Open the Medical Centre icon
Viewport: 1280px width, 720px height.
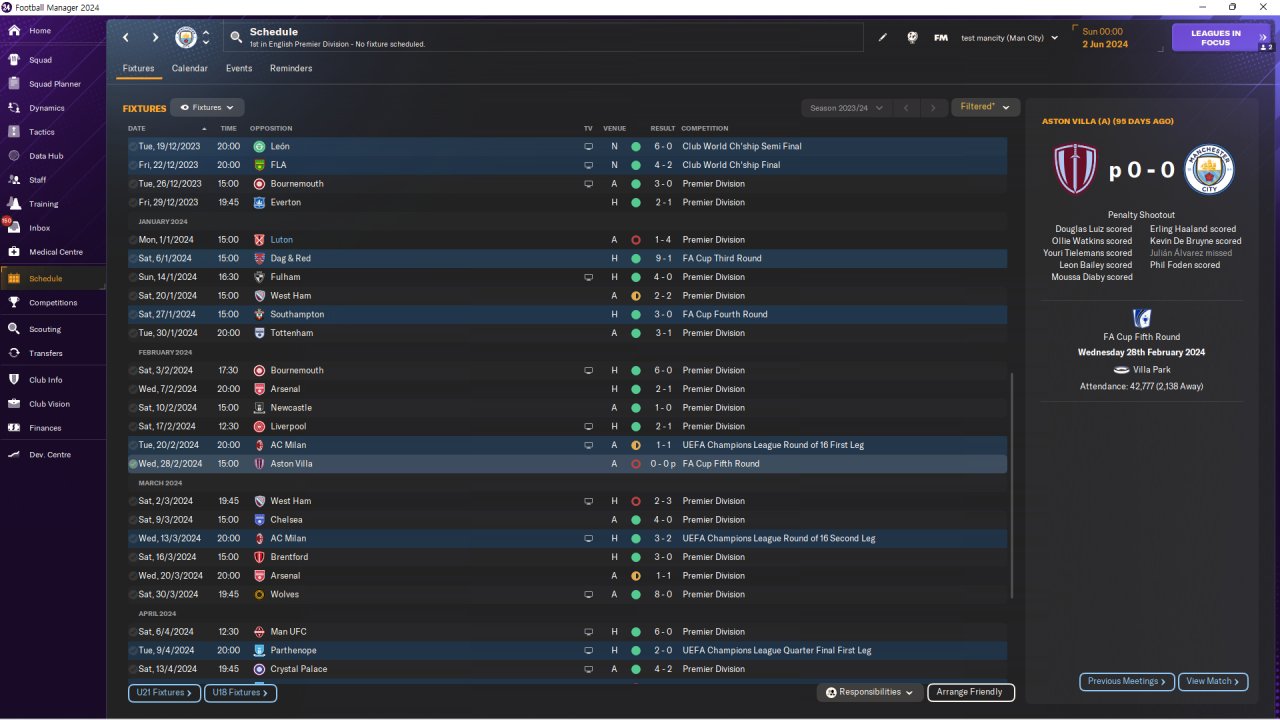coord(14,252)
